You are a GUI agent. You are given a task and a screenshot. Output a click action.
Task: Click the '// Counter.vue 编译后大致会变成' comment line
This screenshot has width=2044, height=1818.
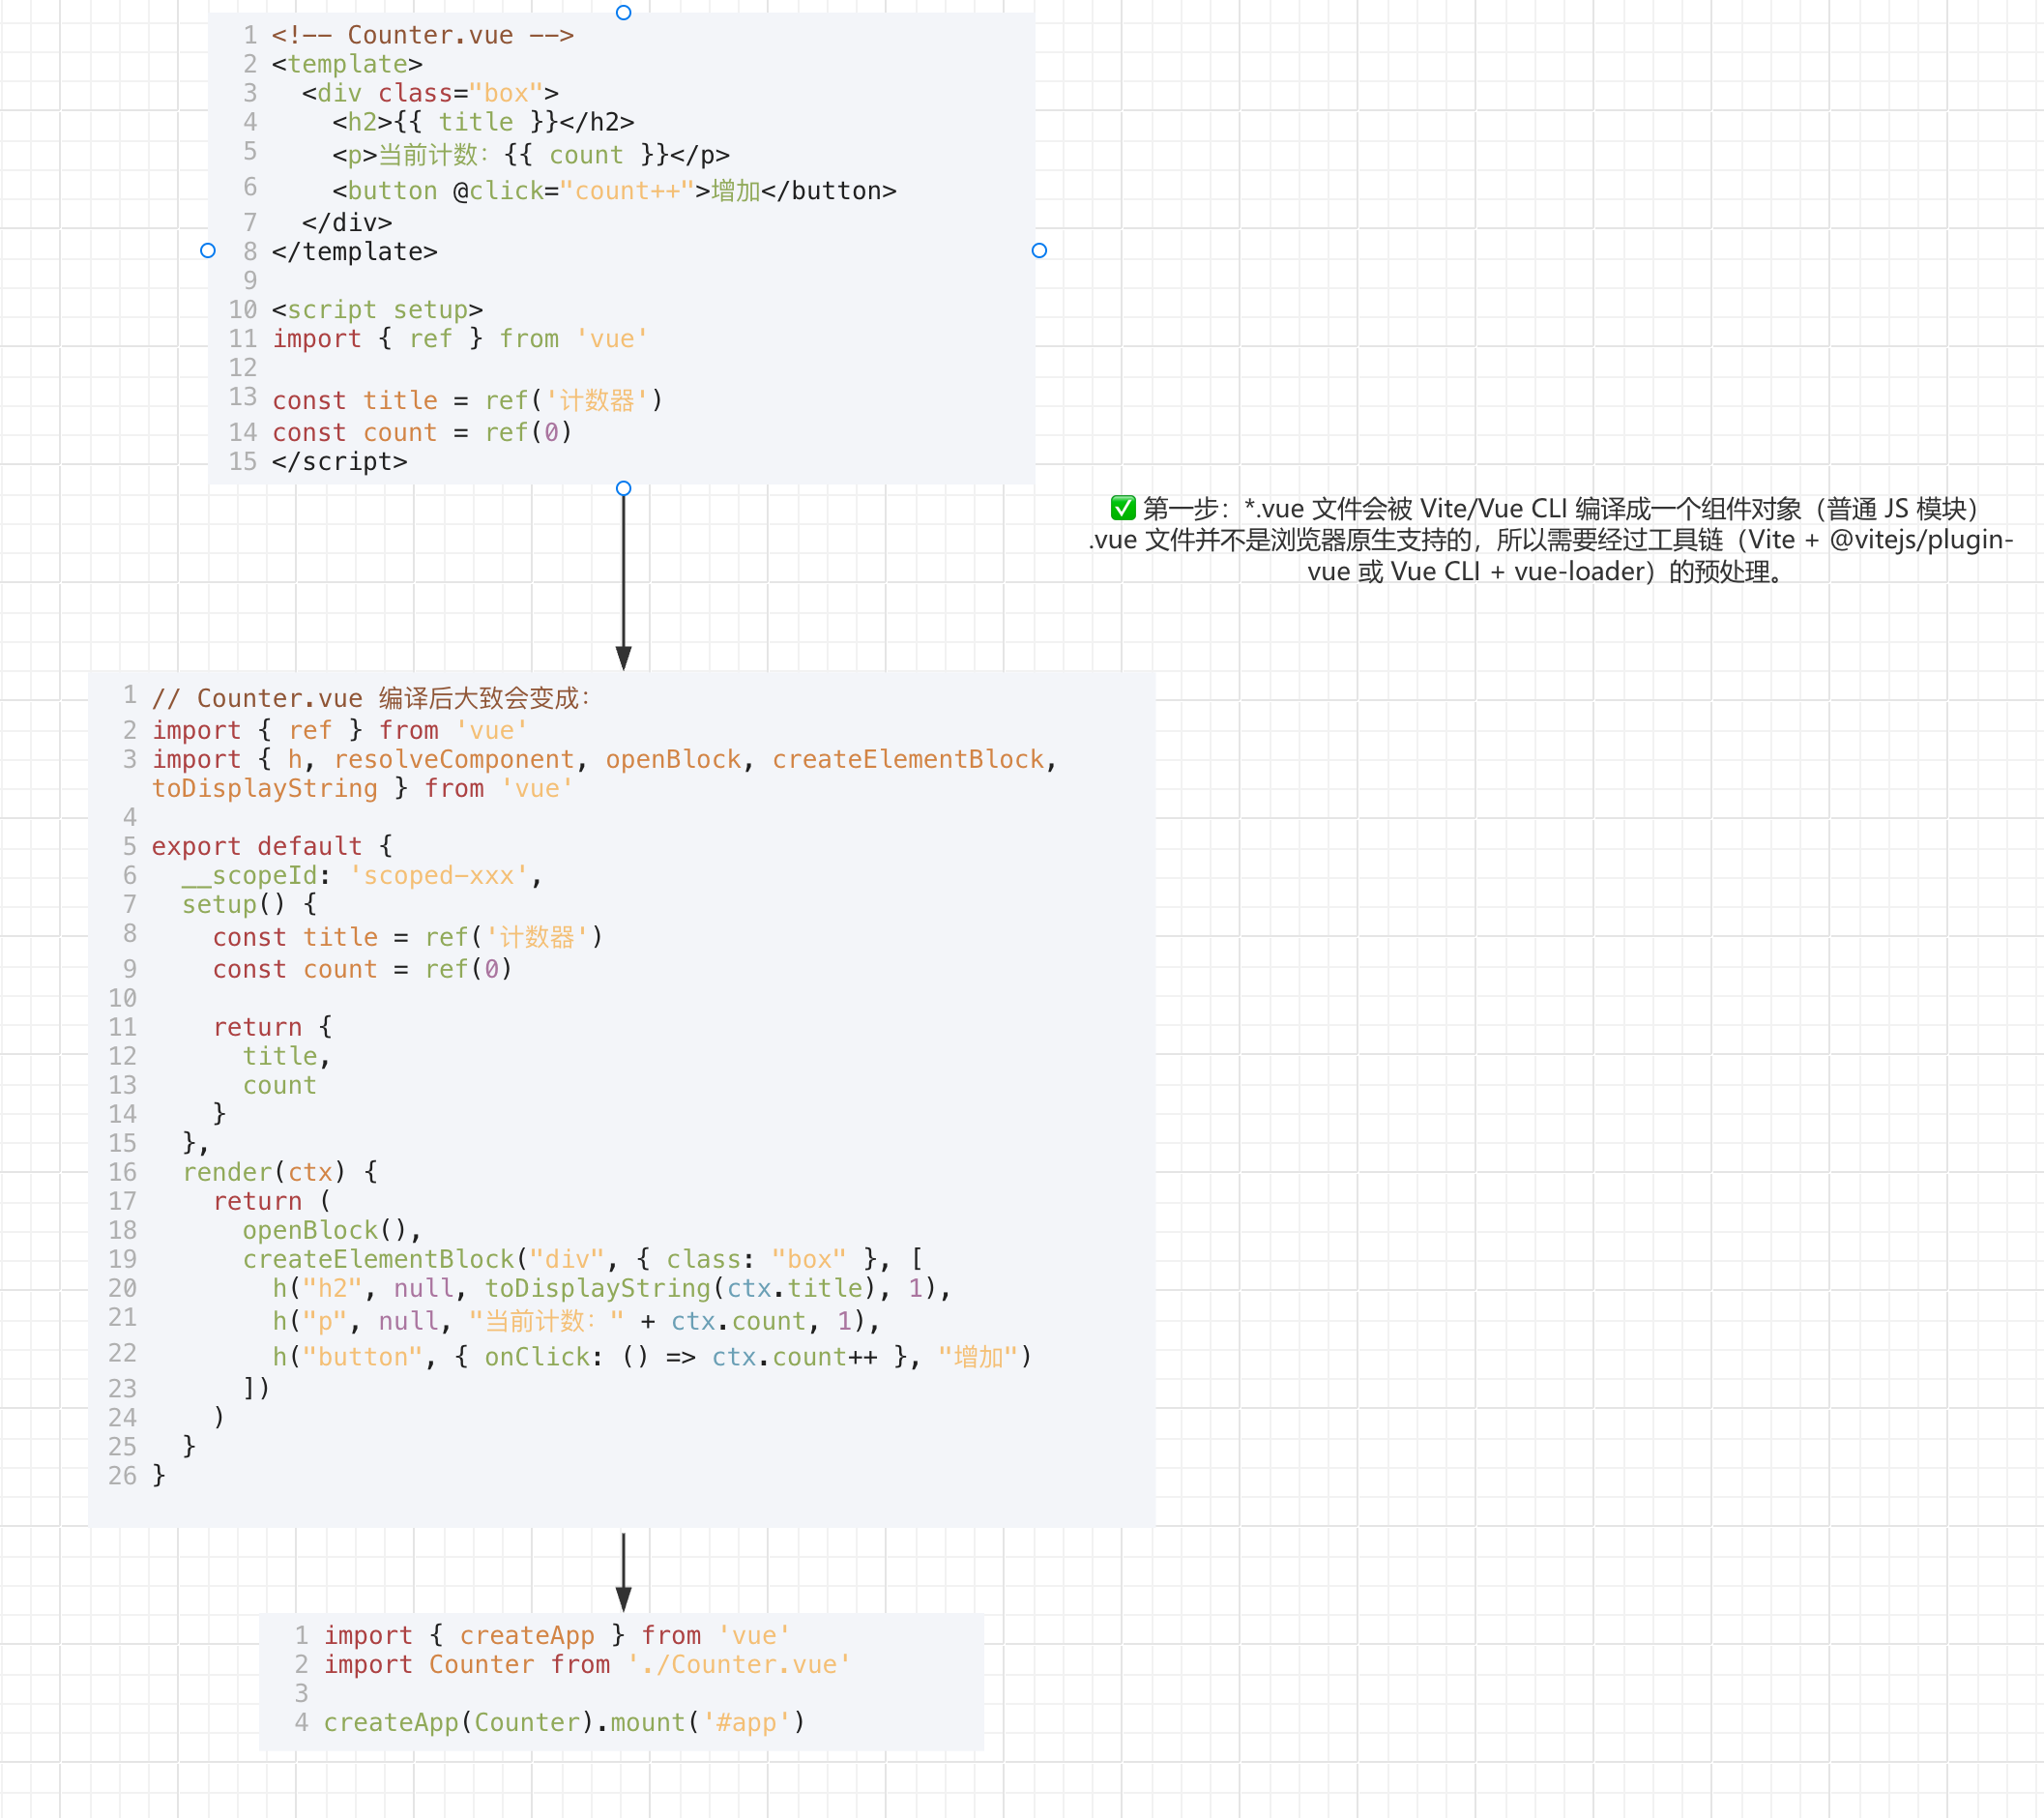pos(371,698)
